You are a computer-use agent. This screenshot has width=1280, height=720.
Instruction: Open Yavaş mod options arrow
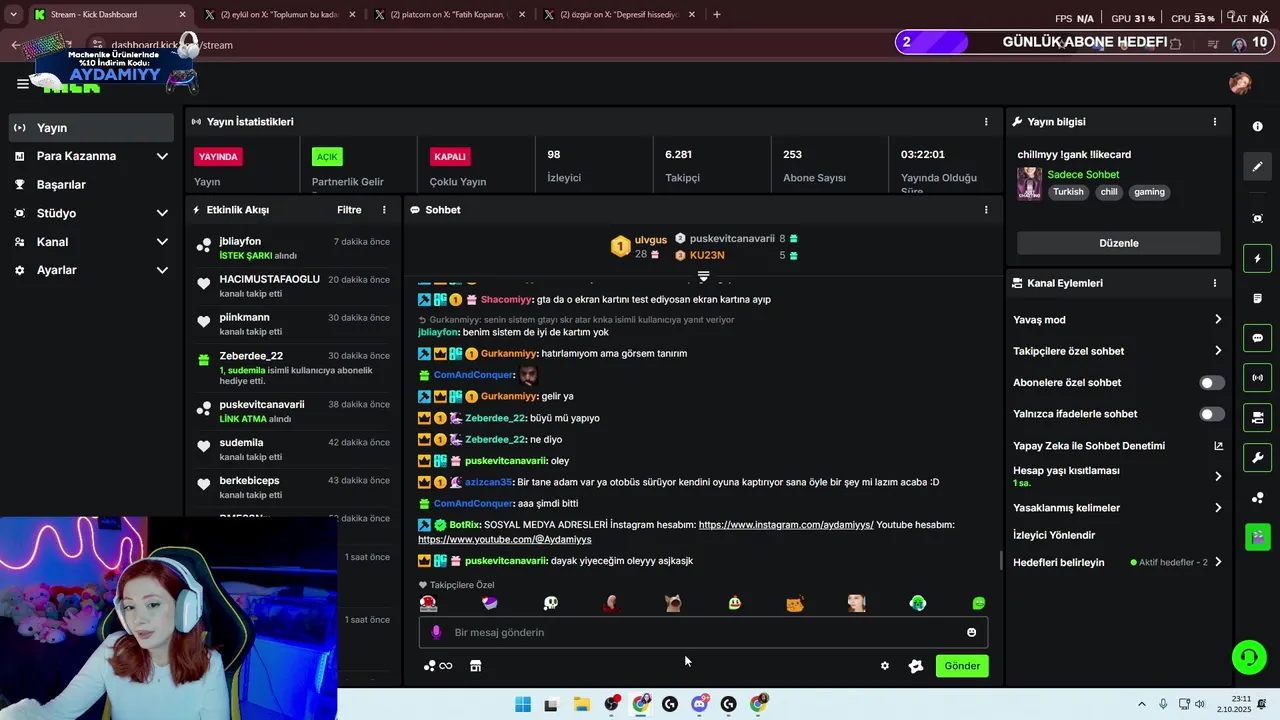[x=1218, y=320]
